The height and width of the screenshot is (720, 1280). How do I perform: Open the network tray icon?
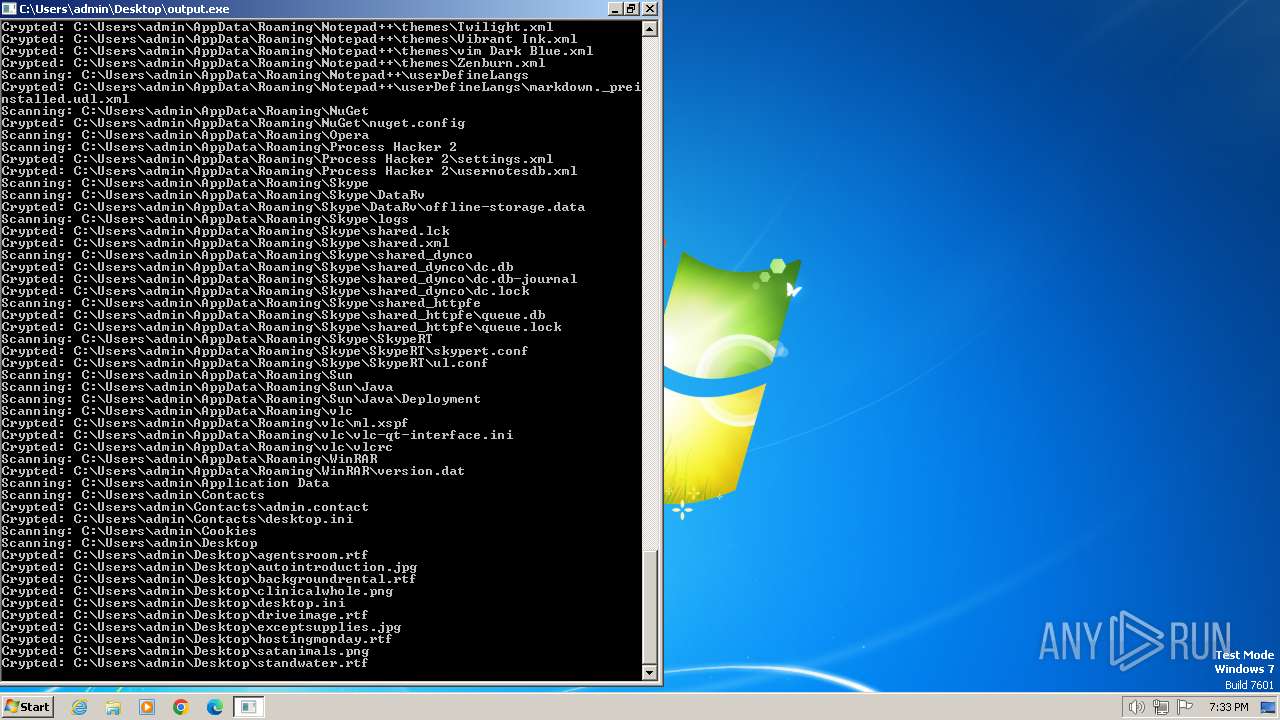tap(1161, 707)
